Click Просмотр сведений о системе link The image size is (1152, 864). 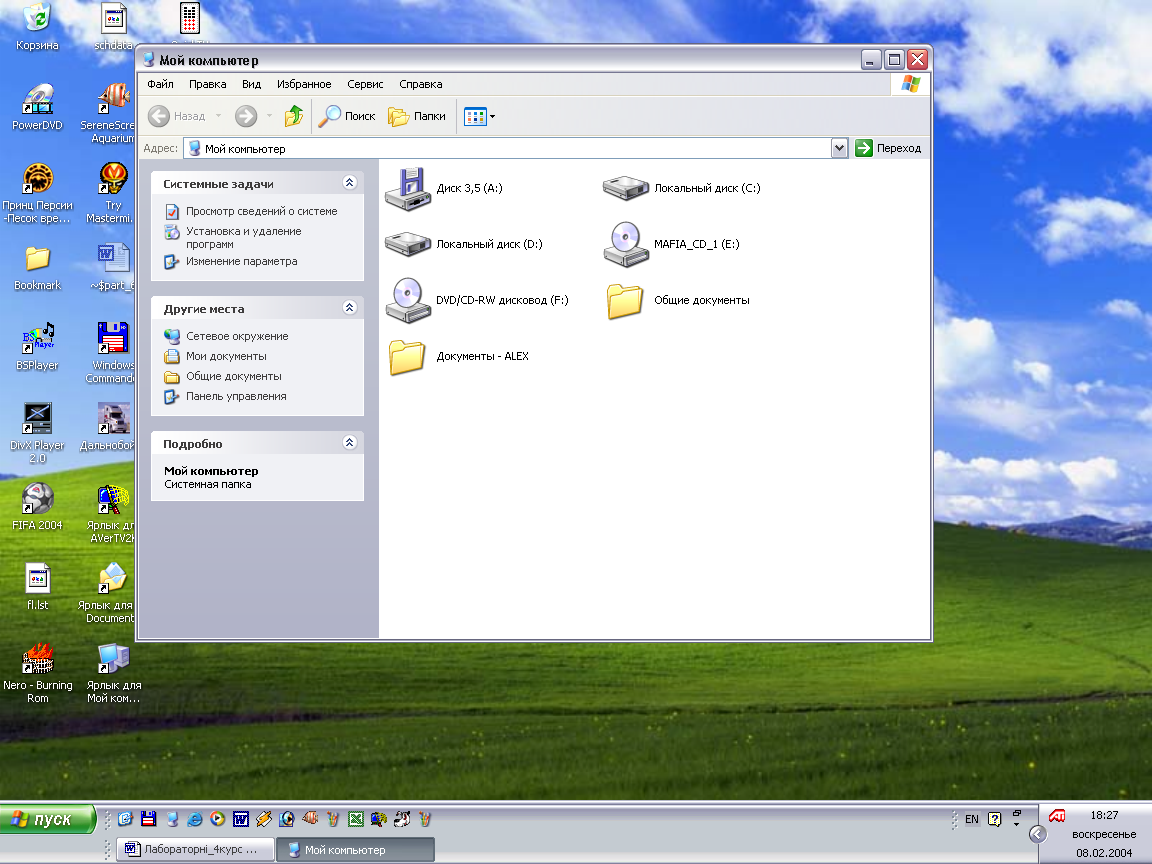(x=262, y=211)
